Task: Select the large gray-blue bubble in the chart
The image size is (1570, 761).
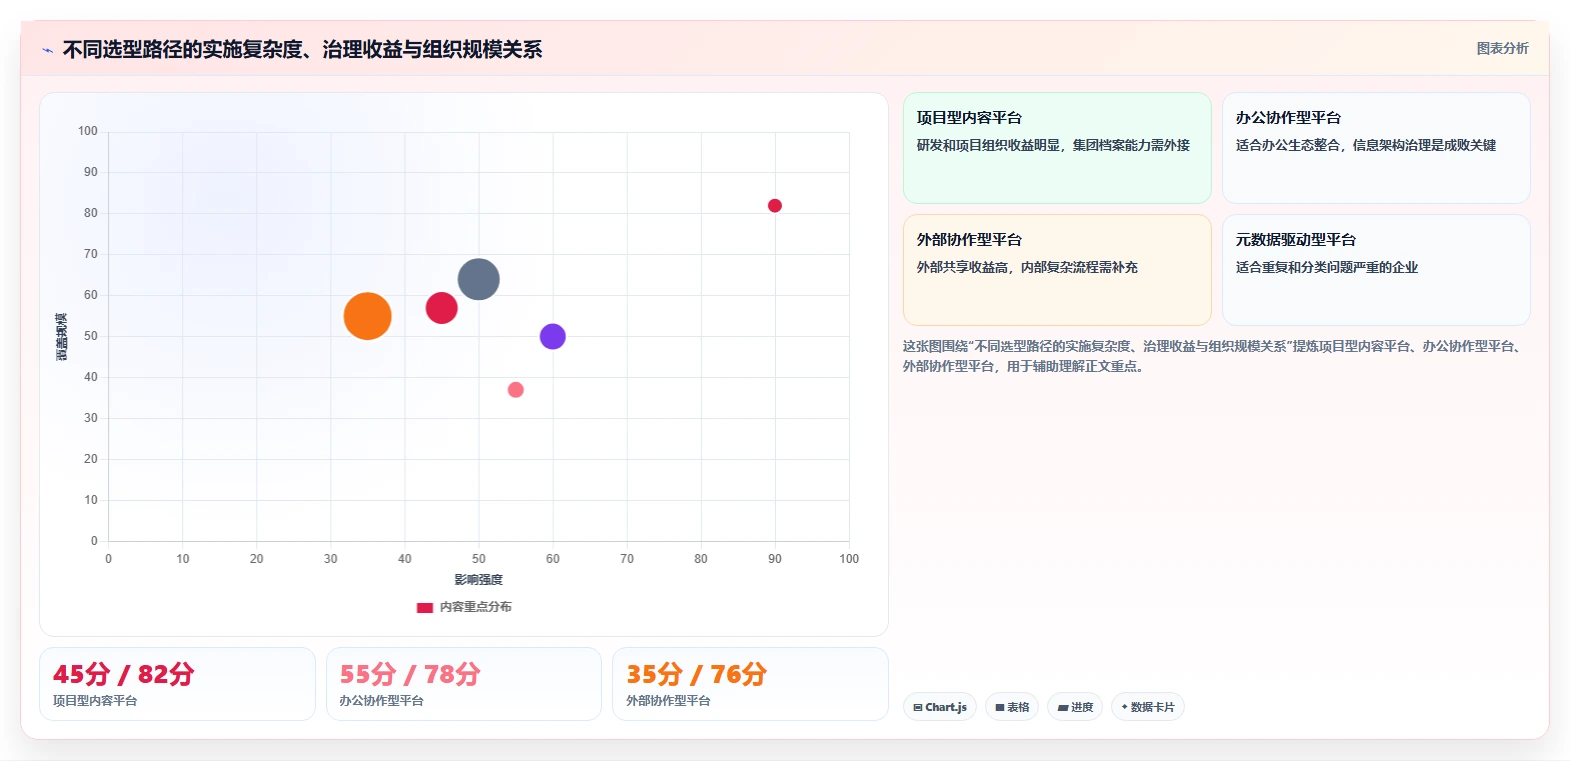Action: pos(479,279)
